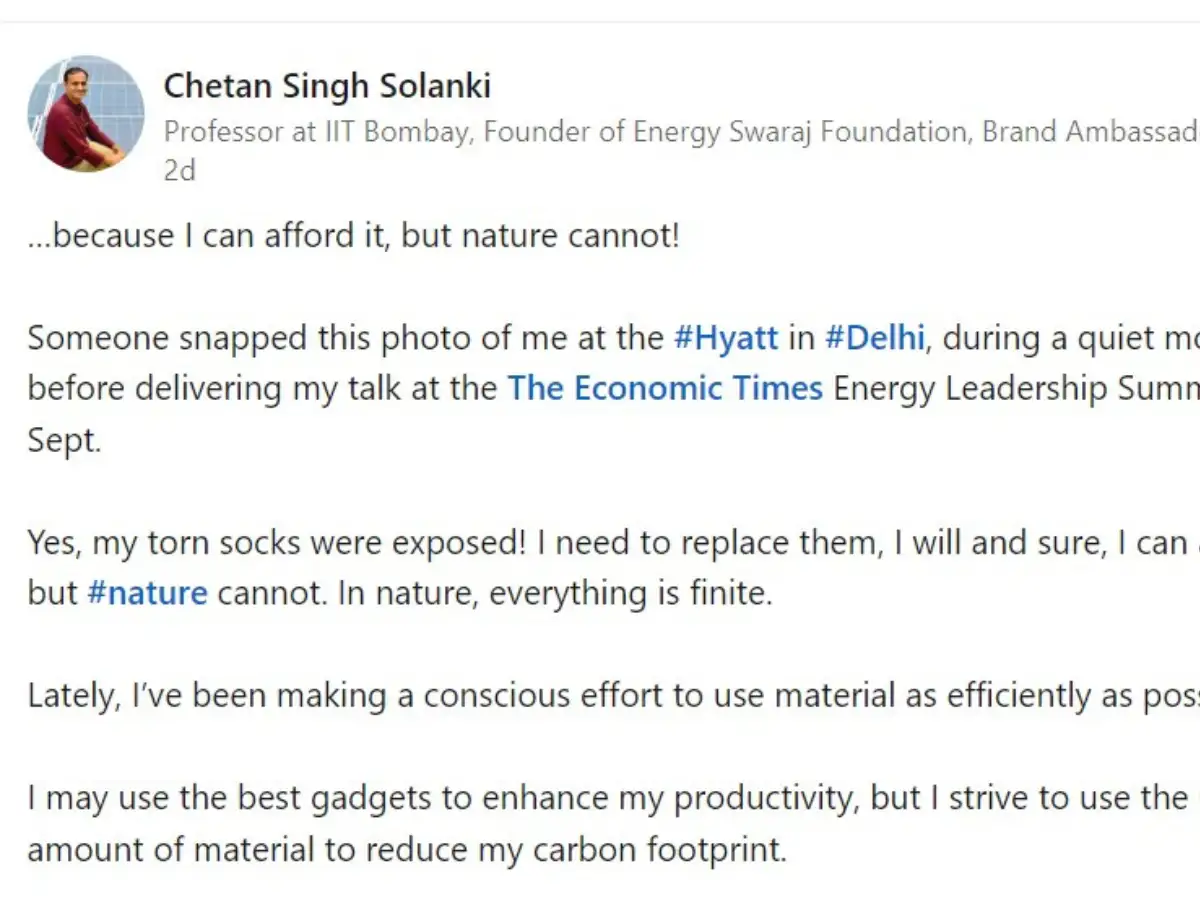The height and width of the screenshot is (900, 1200).
Task: Follow The Economic Times link
Action: coord(665,388)
